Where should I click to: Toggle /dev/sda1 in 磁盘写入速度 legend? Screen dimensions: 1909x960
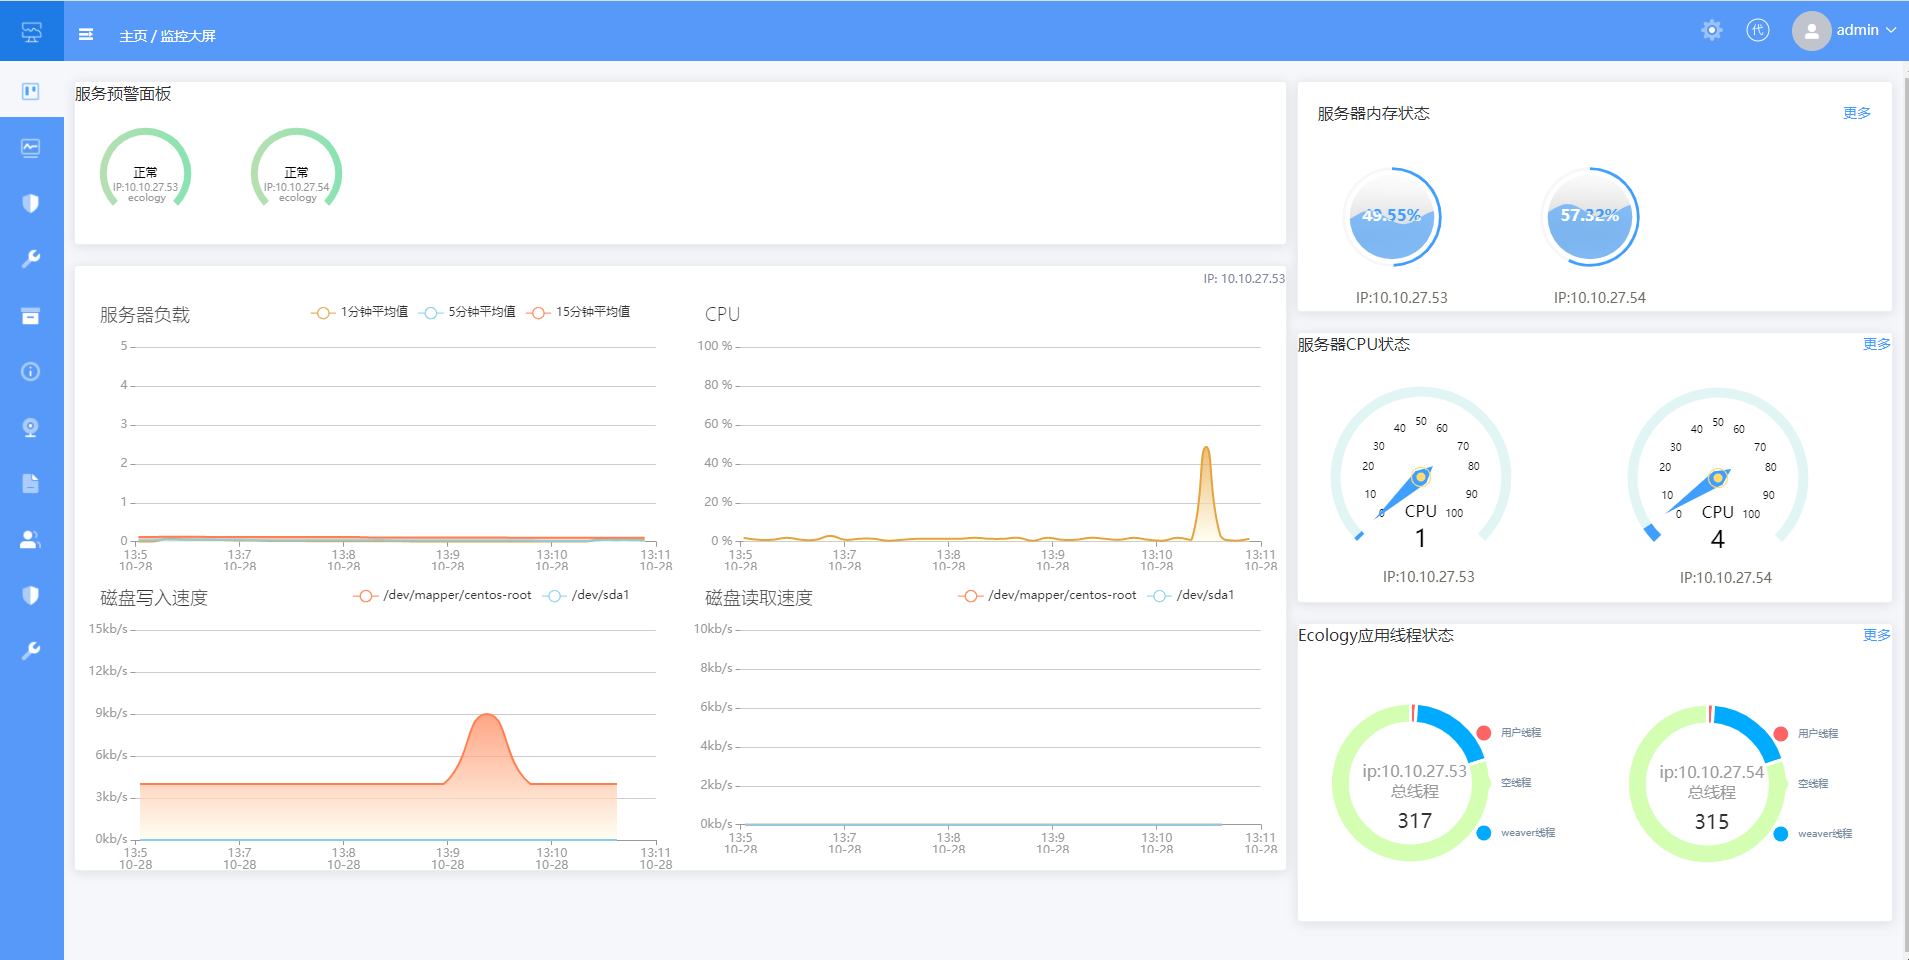pos(586,595)
